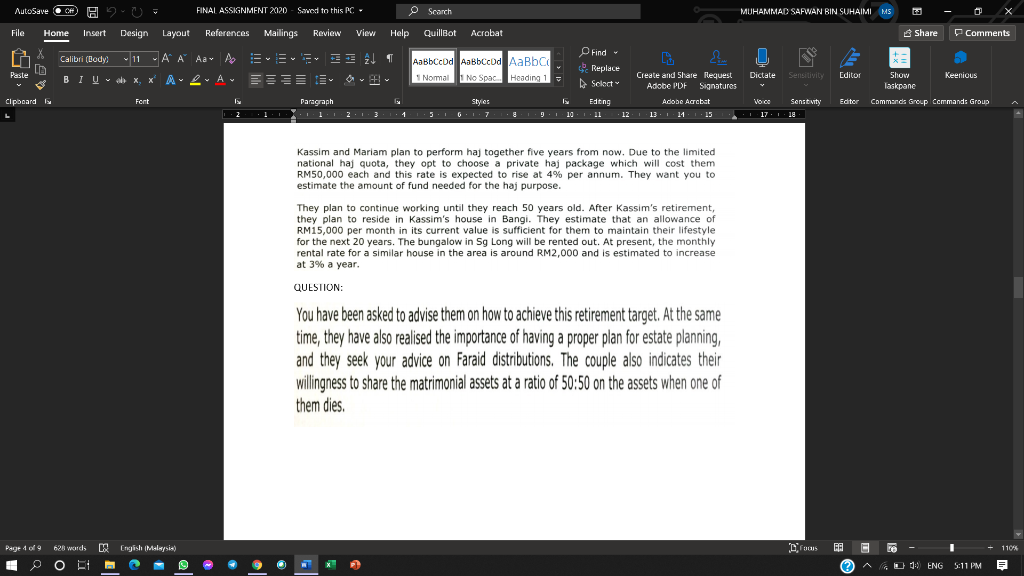Click the Share button
Screen dimensions: 1024x576
tap(917, 32)
